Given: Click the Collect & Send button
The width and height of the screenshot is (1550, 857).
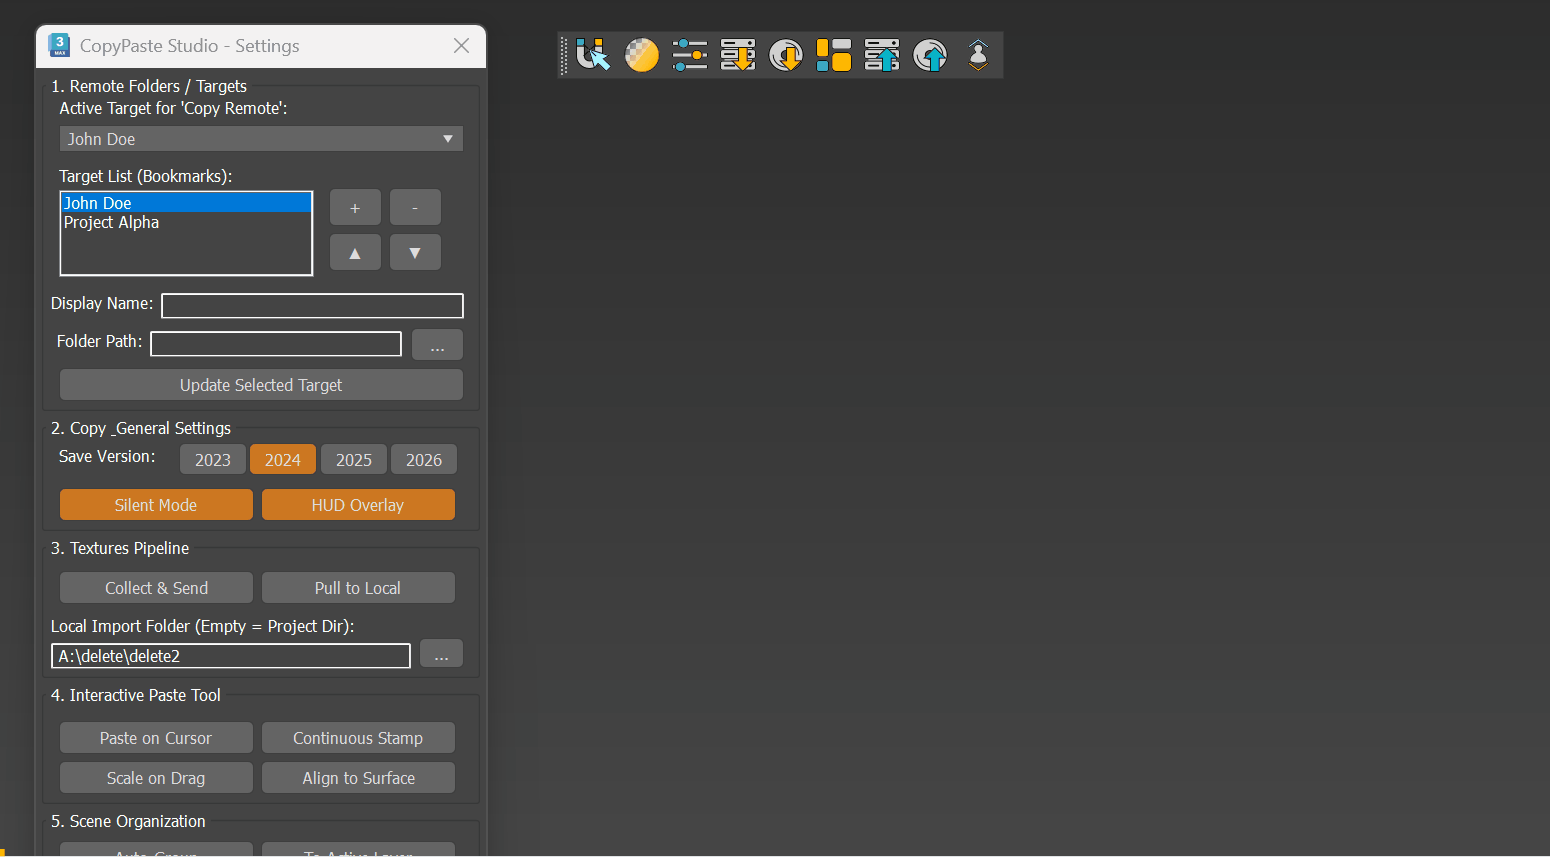Looking at the screenshot, I should (156, 588).
